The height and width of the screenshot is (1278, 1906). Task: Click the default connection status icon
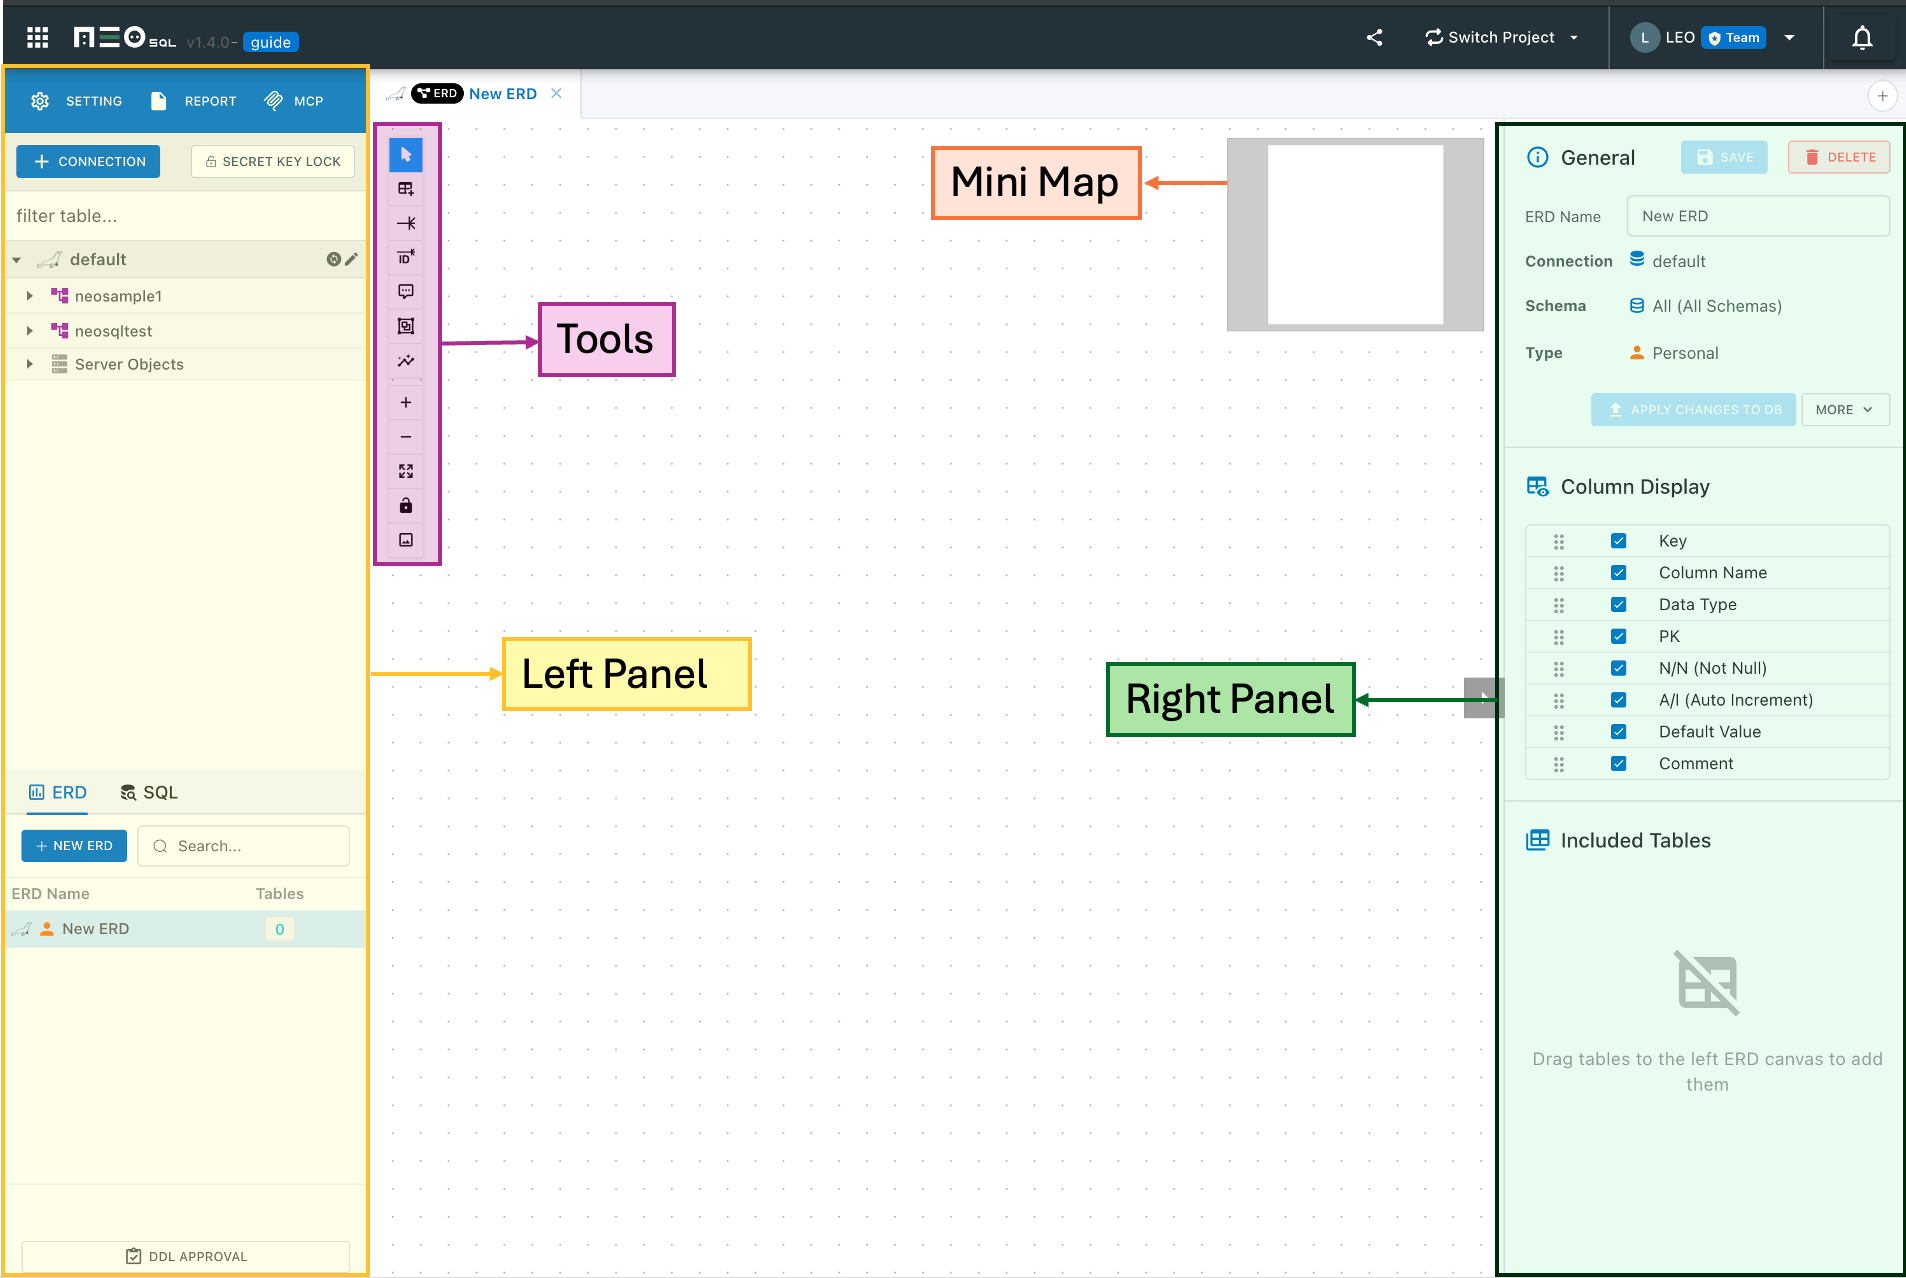[x=334, y=259]
